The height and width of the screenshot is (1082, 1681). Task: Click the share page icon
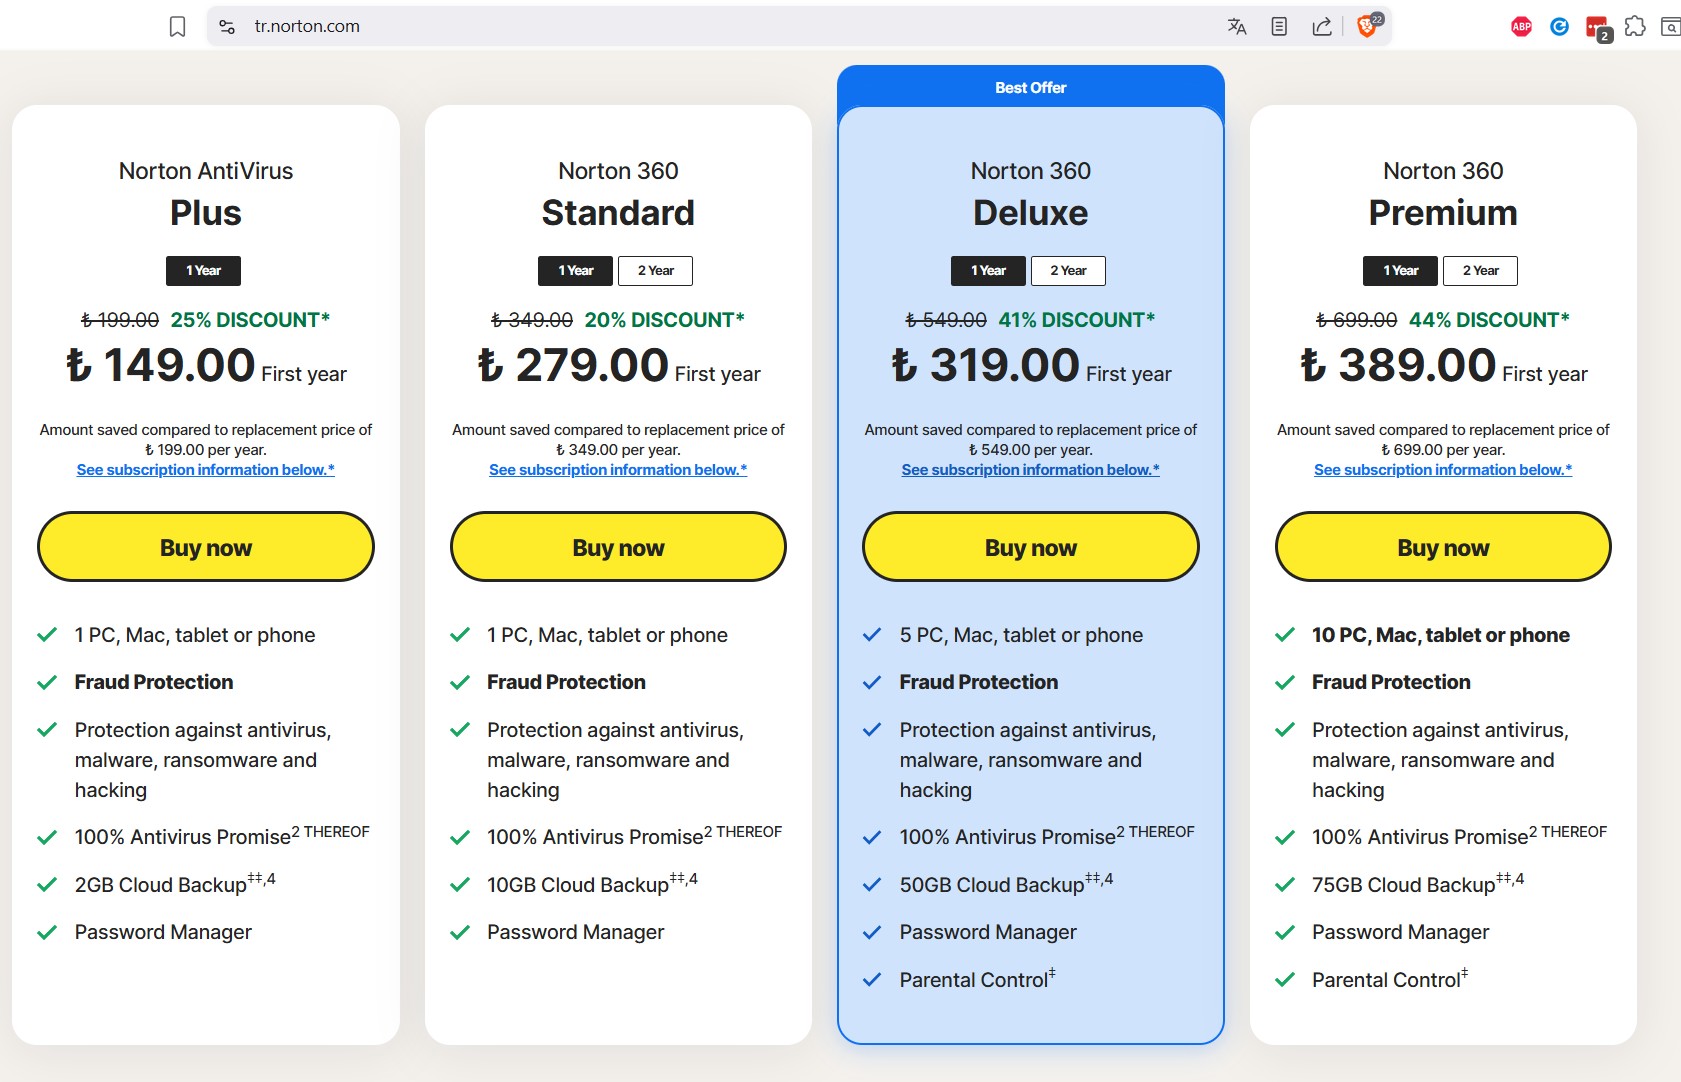point(1322,27)
